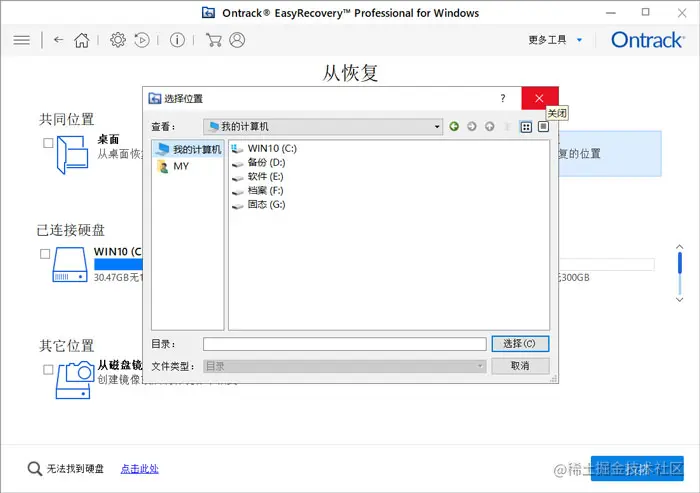Open the info icon in toolbar

point(177,40)
